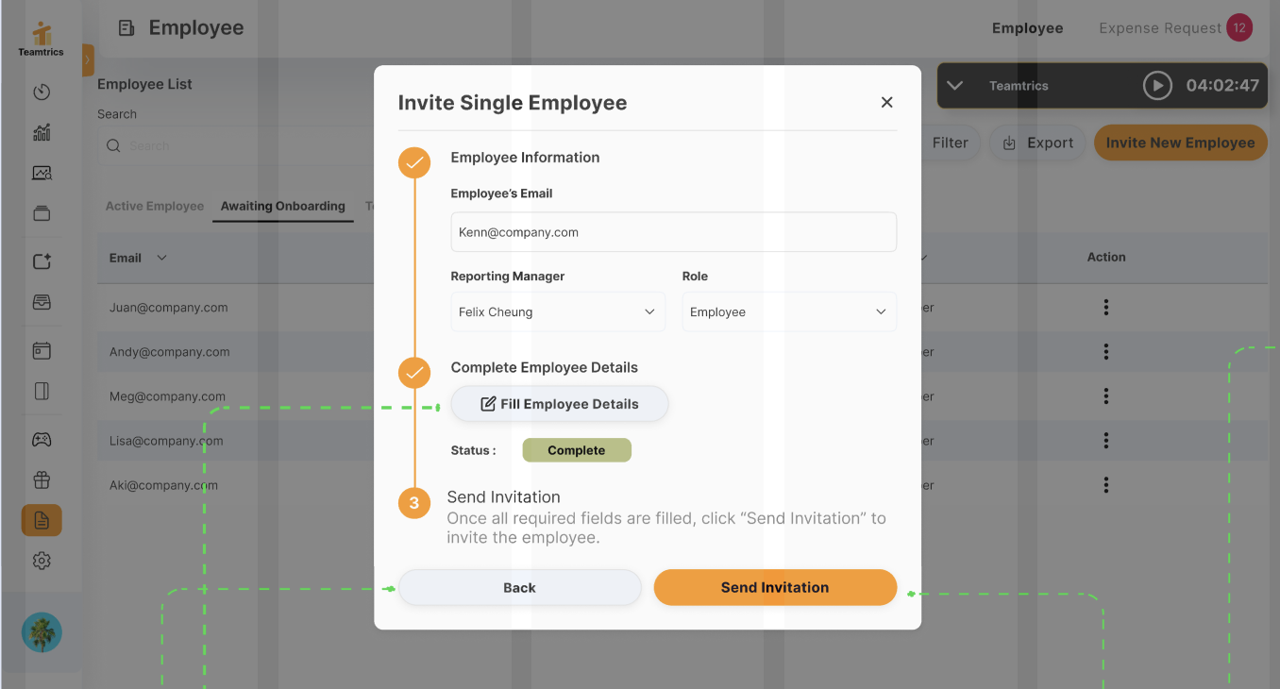Select the calendar icon in the sidebar
1280x689 pixels.
[x=41, y=350]
